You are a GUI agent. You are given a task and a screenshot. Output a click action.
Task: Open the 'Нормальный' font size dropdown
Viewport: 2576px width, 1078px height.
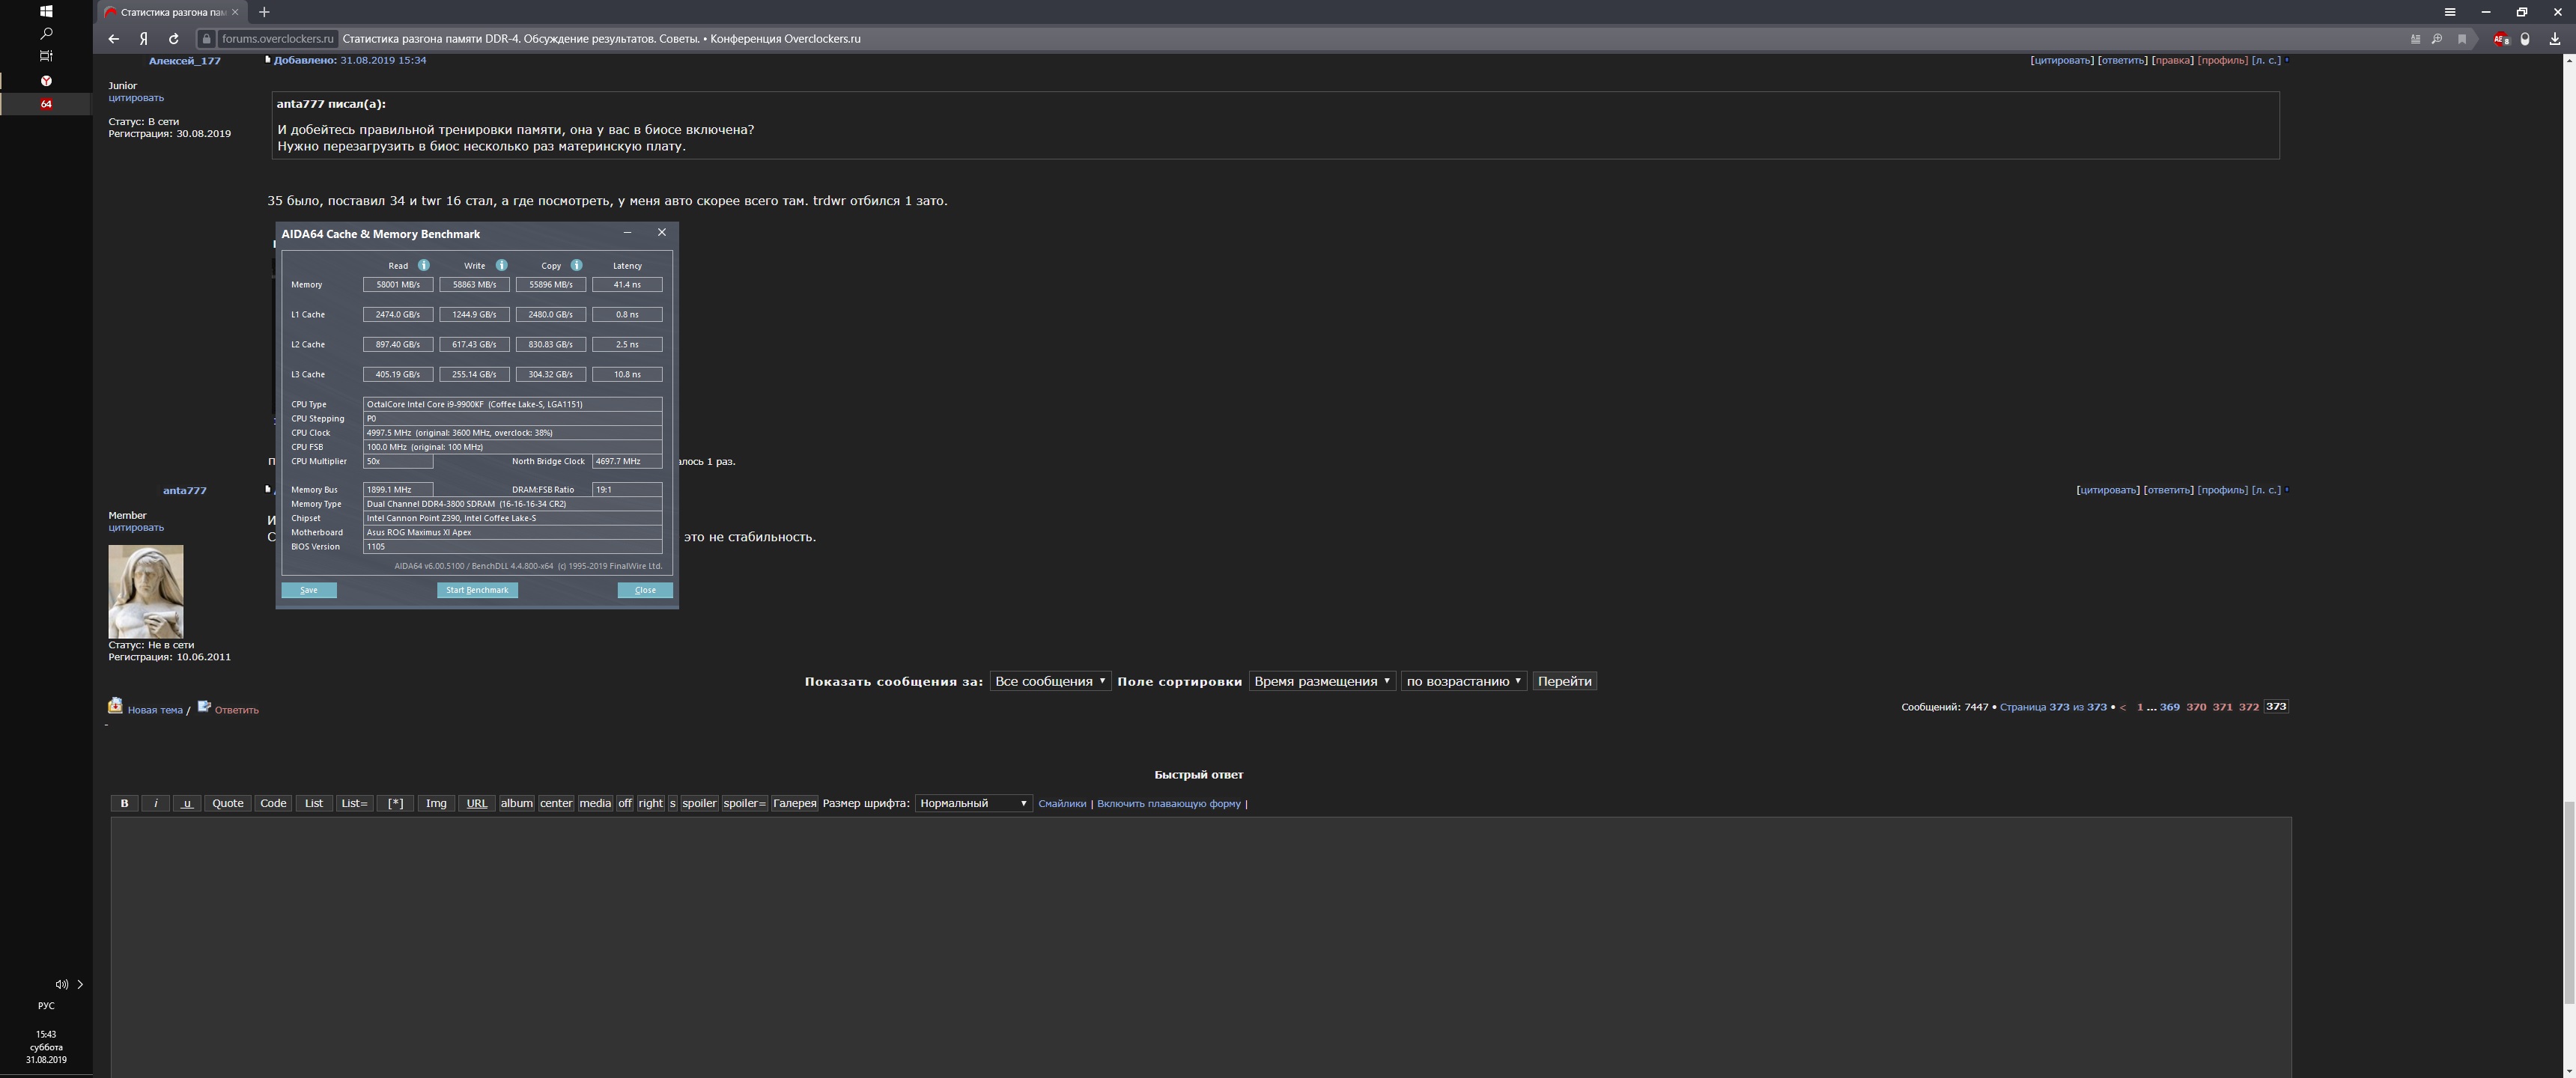(x=972, y=804)
